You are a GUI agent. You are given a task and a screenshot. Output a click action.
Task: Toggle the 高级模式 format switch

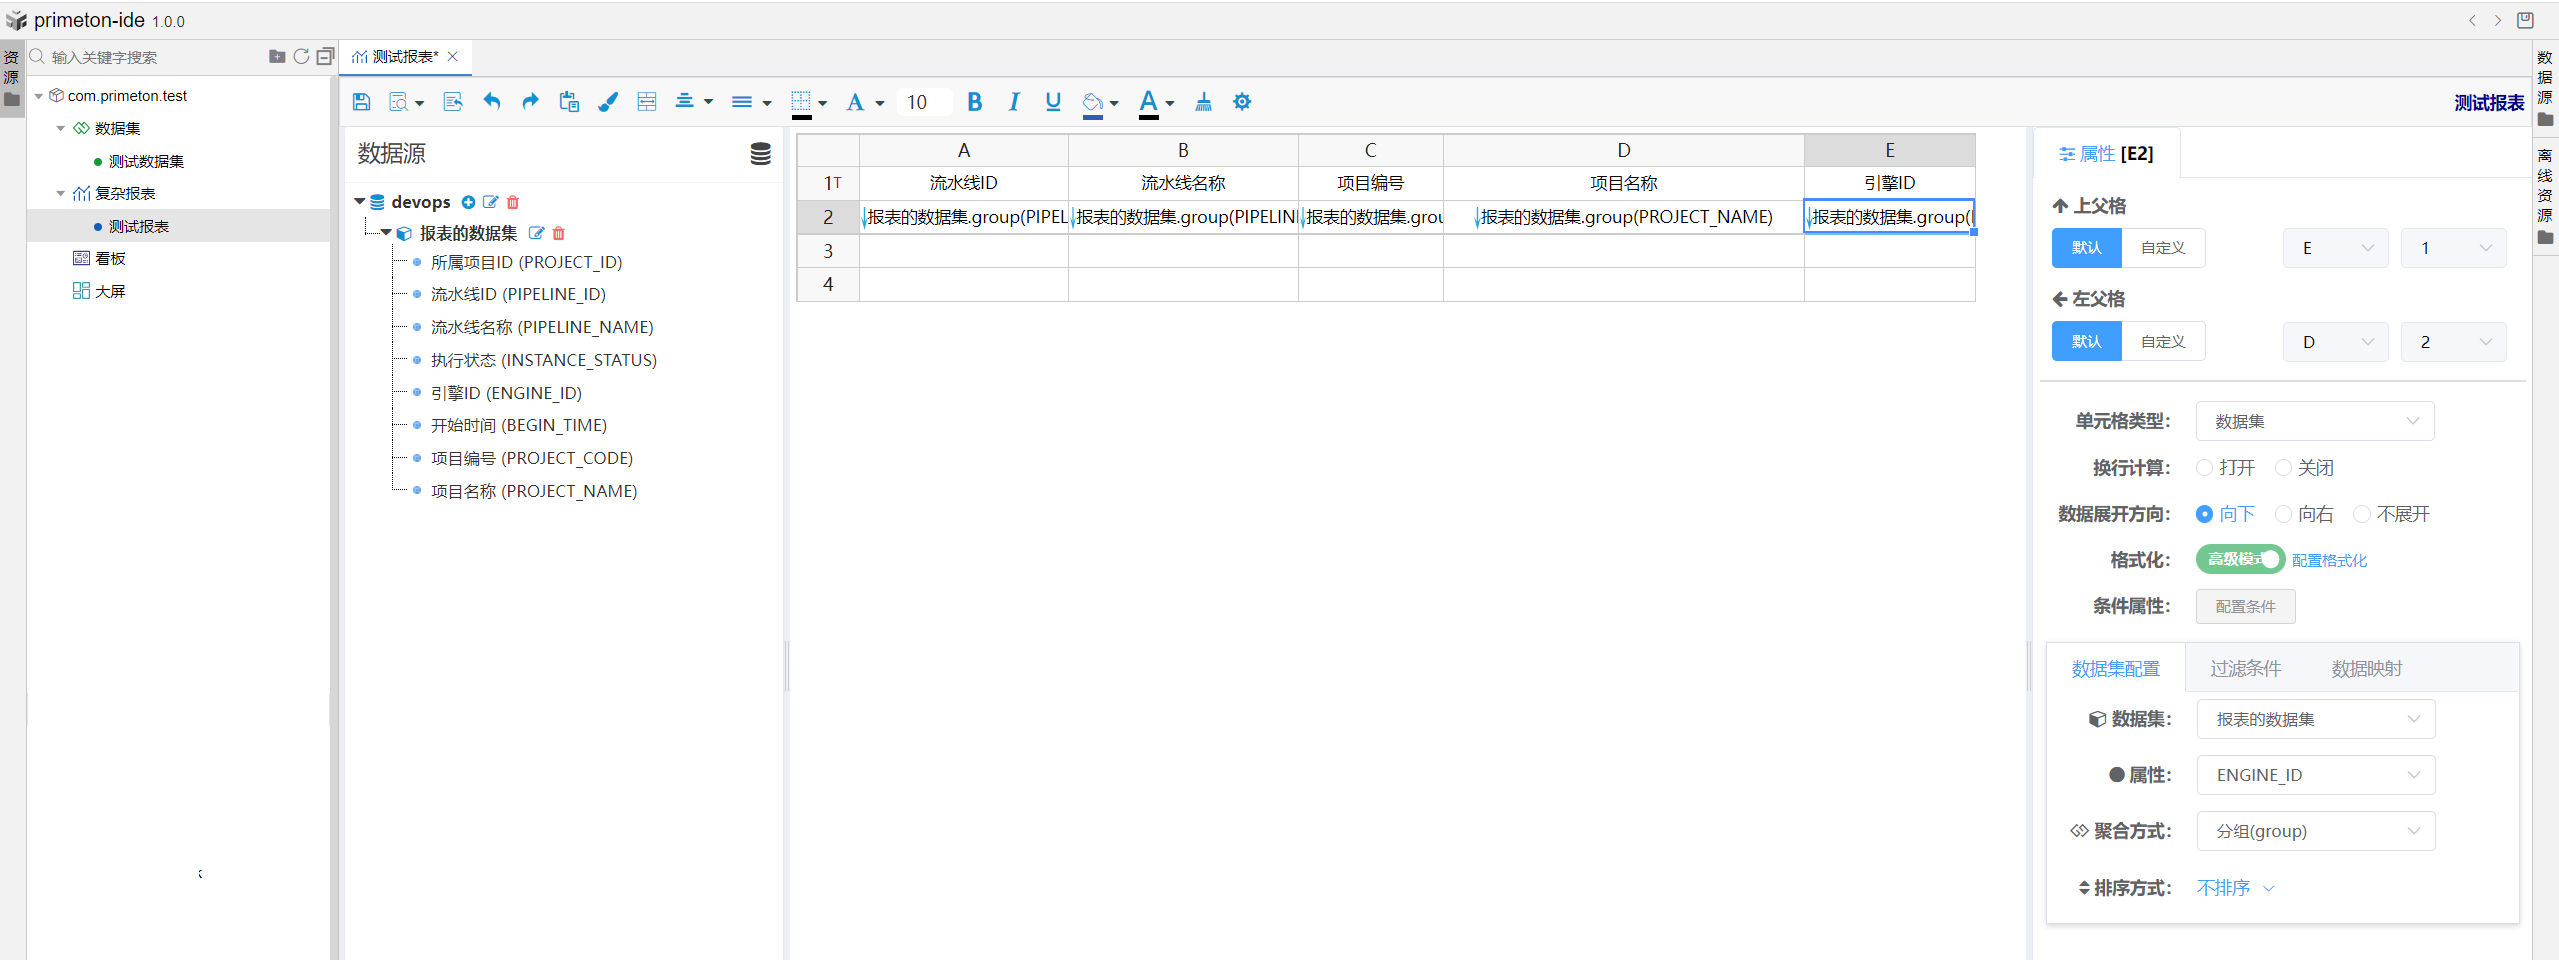point(2240,559)
